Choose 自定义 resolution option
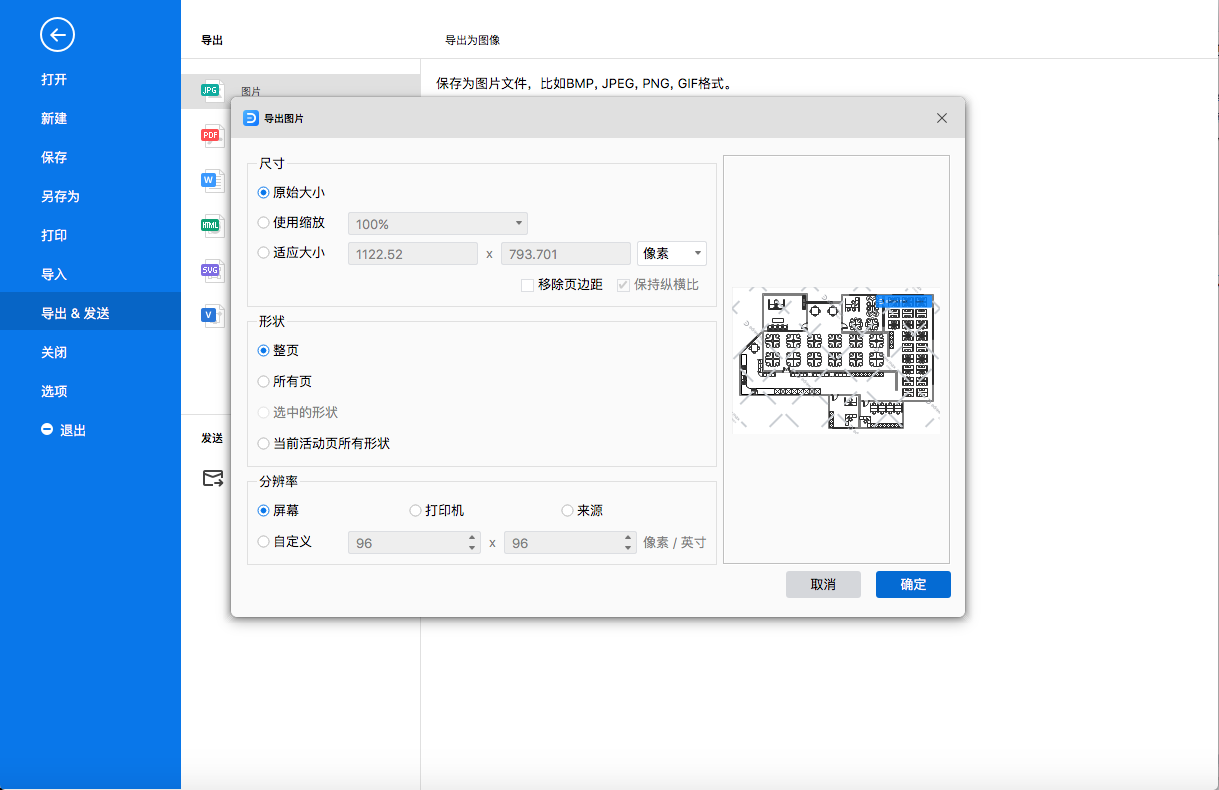1219x790 pixels. 264,542
